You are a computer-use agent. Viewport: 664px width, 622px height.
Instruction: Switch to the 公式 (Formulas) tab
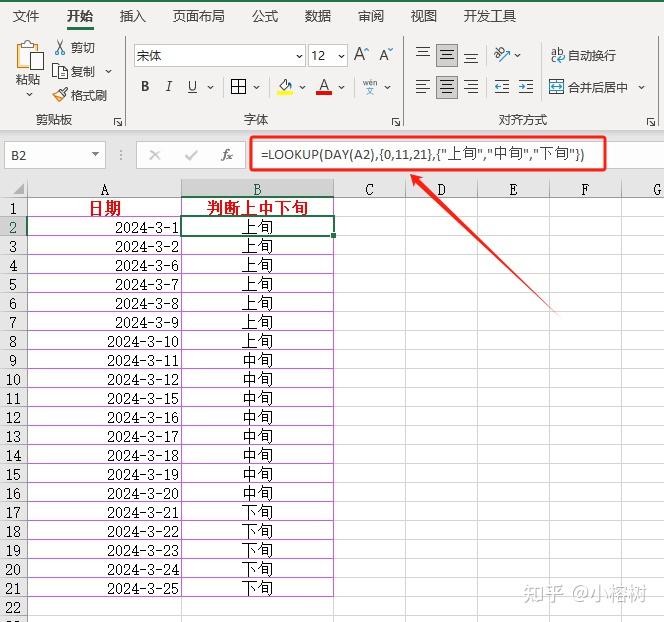click(265, 16)
